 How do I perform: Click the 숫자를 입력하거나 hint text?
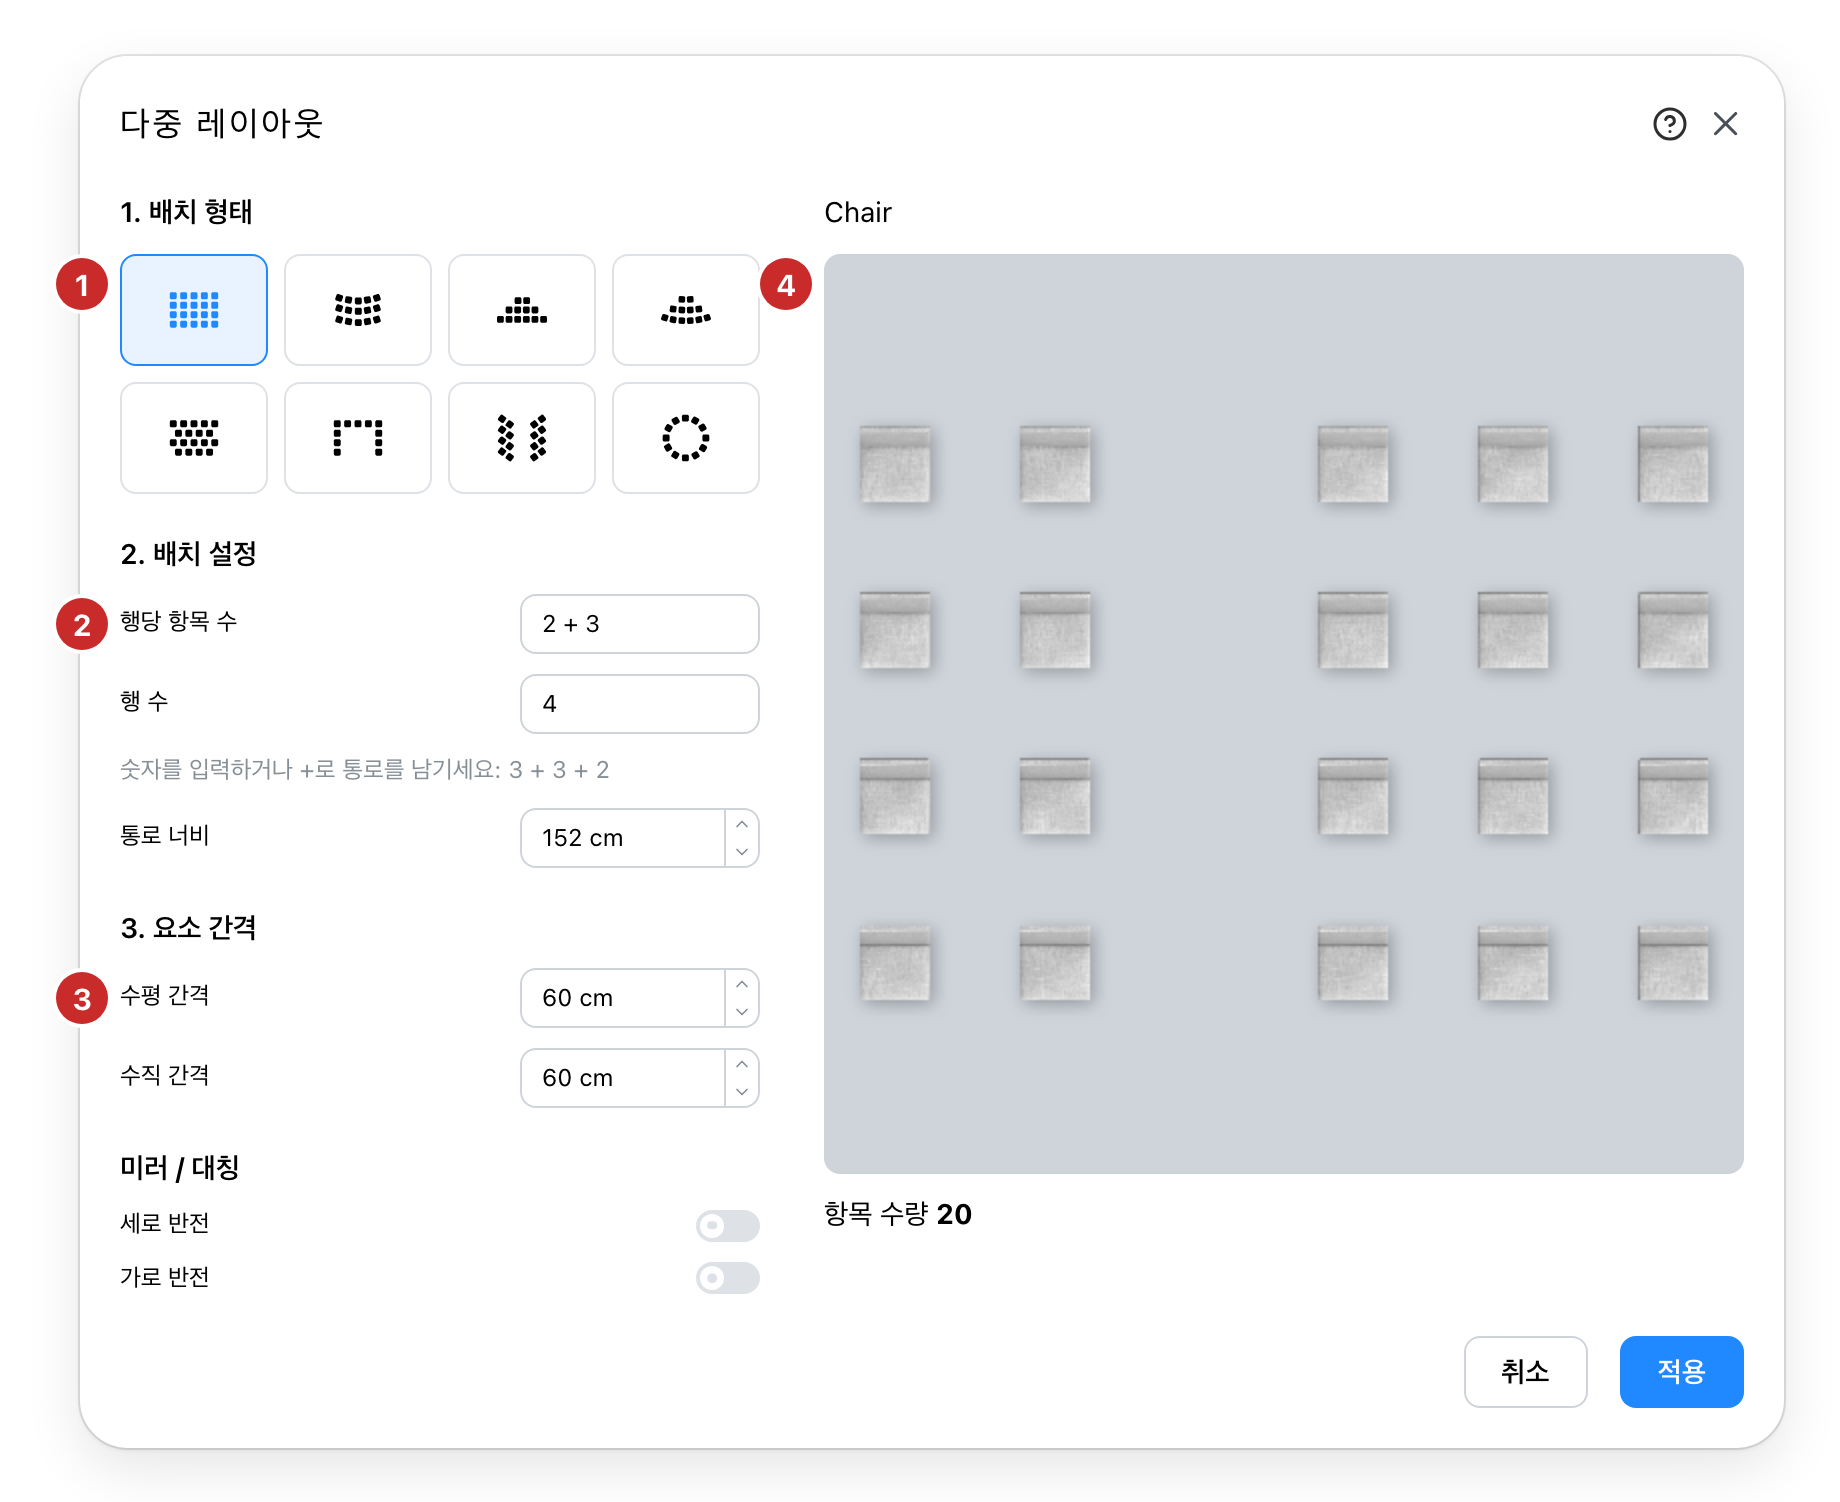(364, 770)
